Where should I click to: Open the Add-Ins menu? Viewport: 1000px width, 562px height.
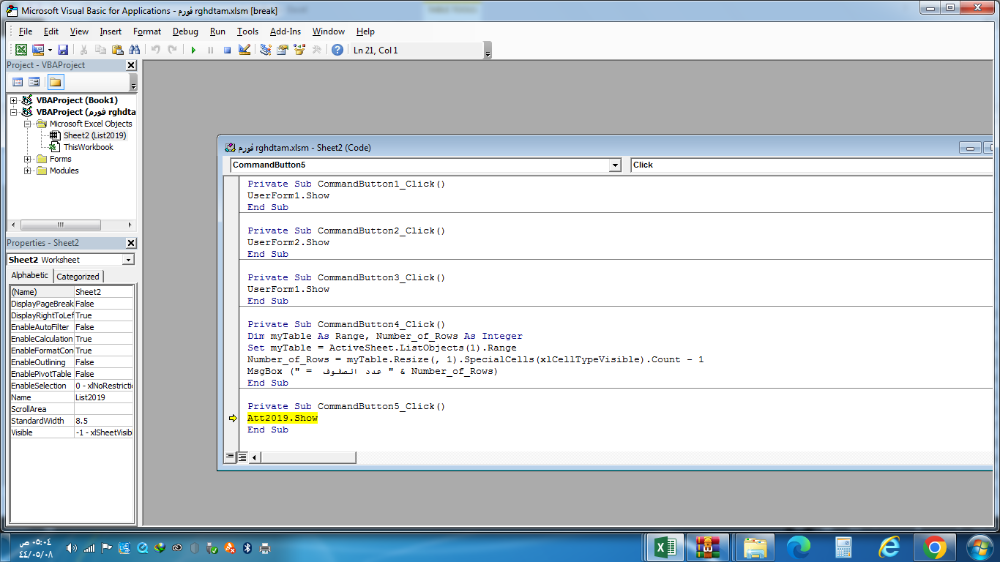(285, 31)
